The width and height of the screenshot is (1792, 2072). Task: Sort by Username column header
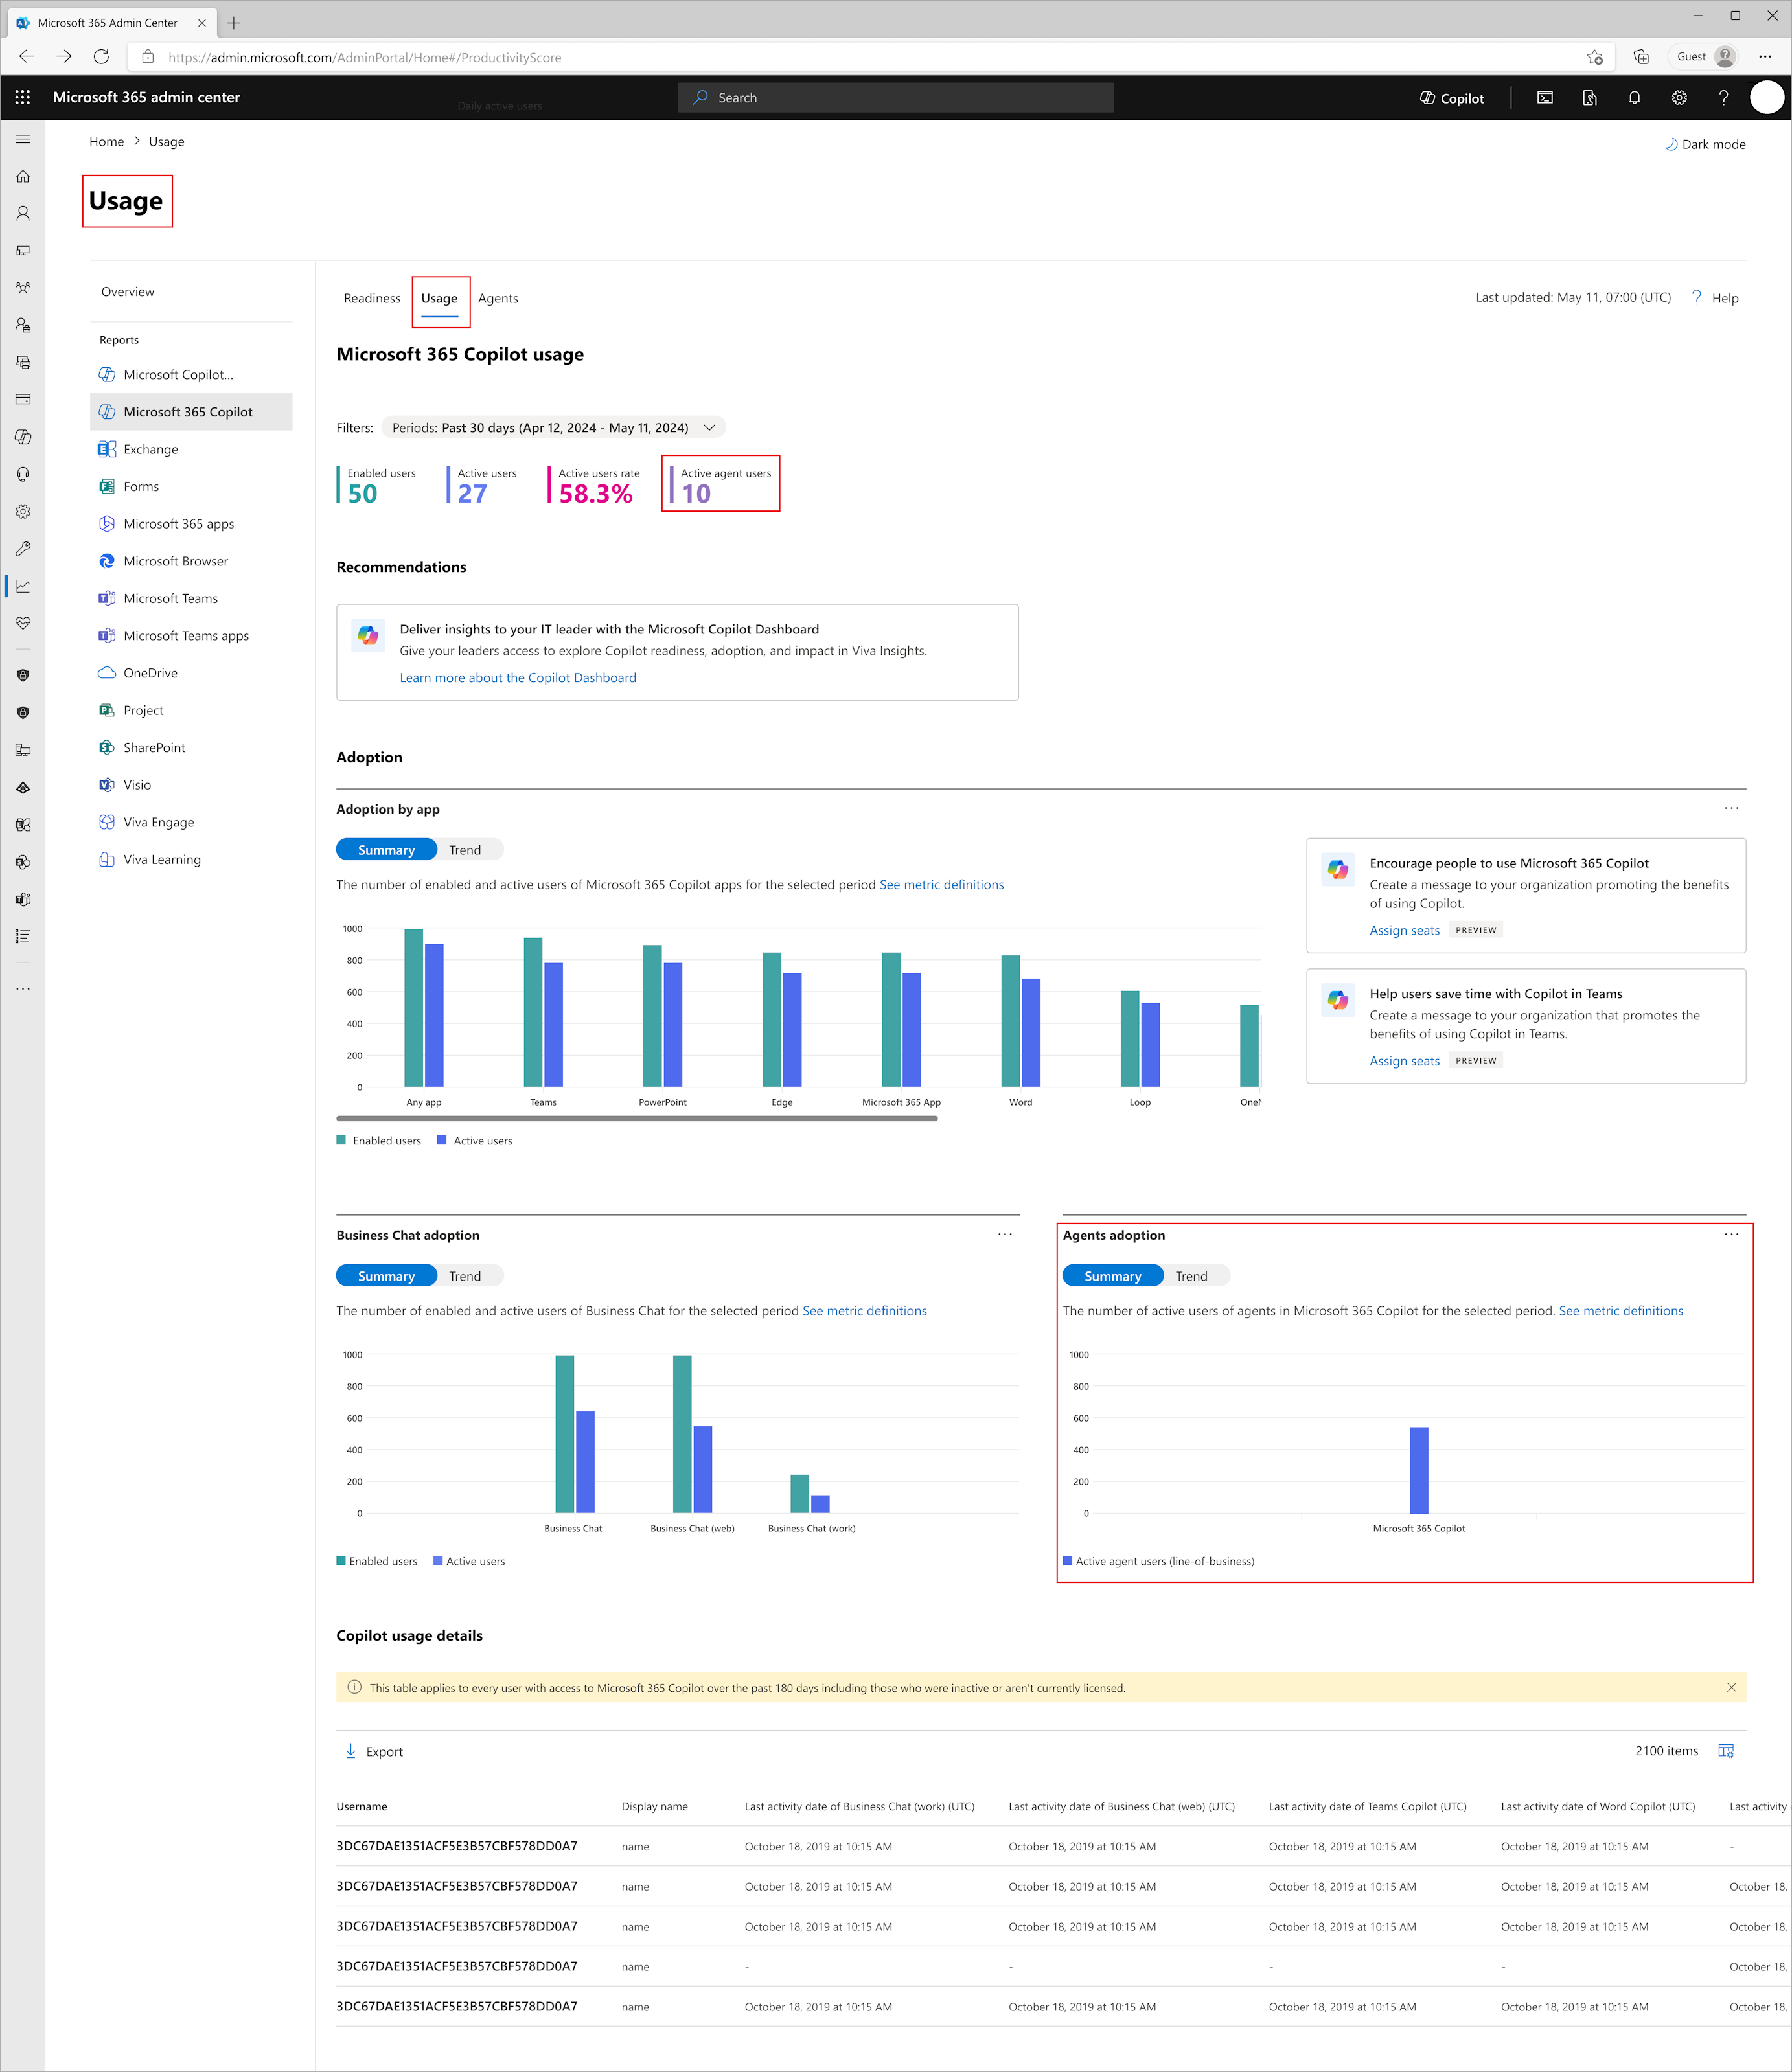click(361, 1806)
